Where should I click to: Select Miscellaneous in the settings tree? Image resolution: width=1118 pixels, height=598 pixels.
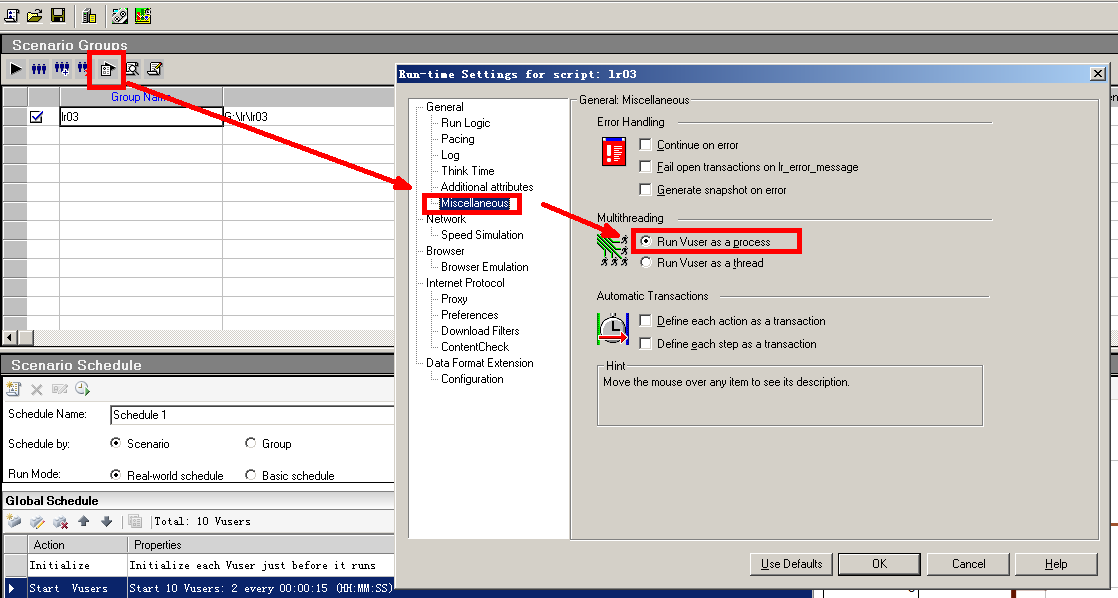click(475, 203)
